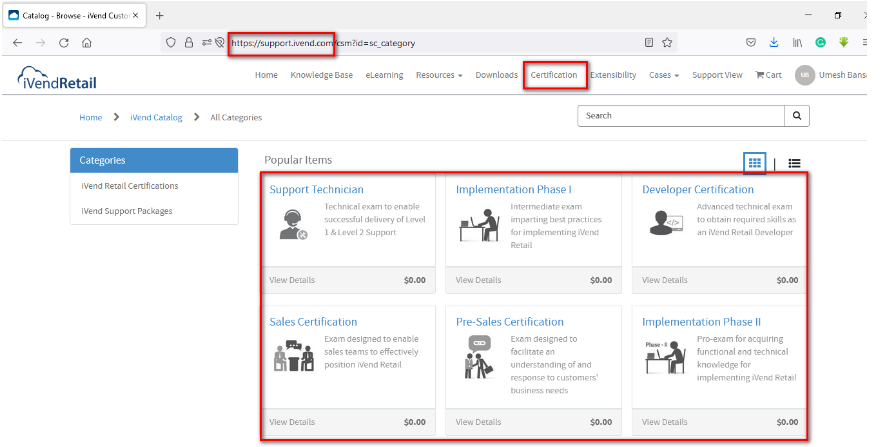Click View Details under Sales Certification
Viewport: 892px width, 447px height.
click(x=292, y=422)
